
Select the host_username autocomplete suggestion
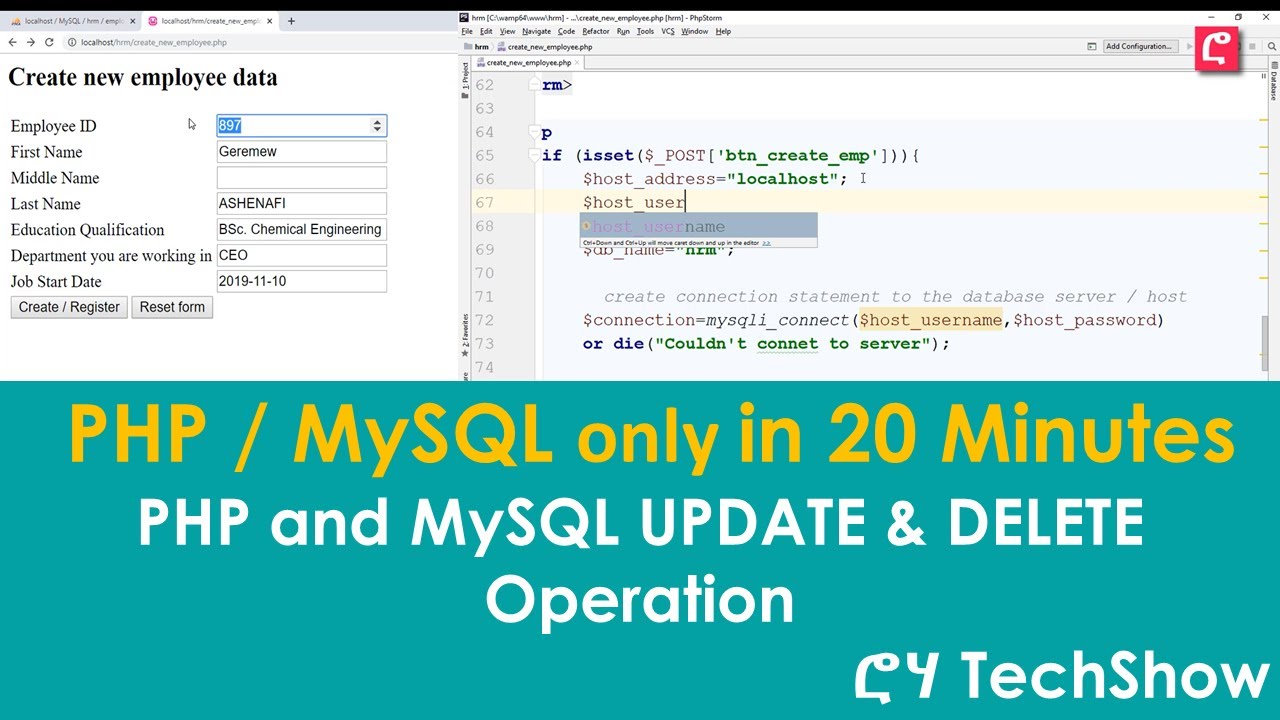click(x=698, y=227)
